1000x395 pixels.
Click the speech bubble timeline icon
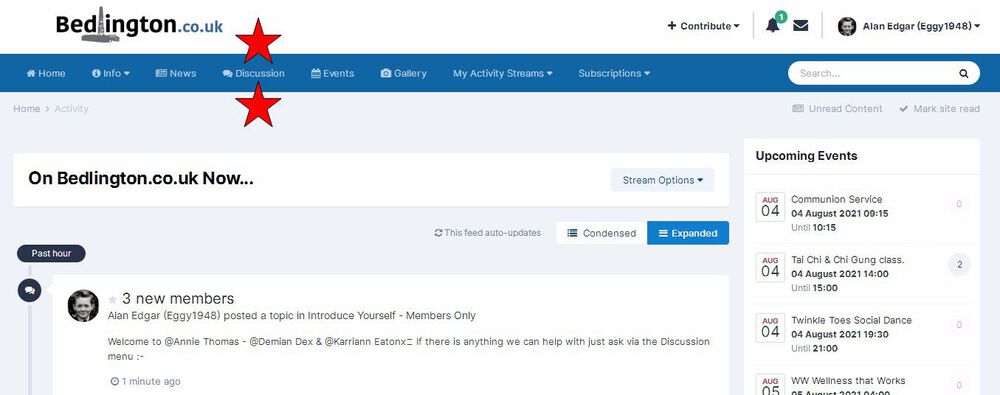pos(29,290)
